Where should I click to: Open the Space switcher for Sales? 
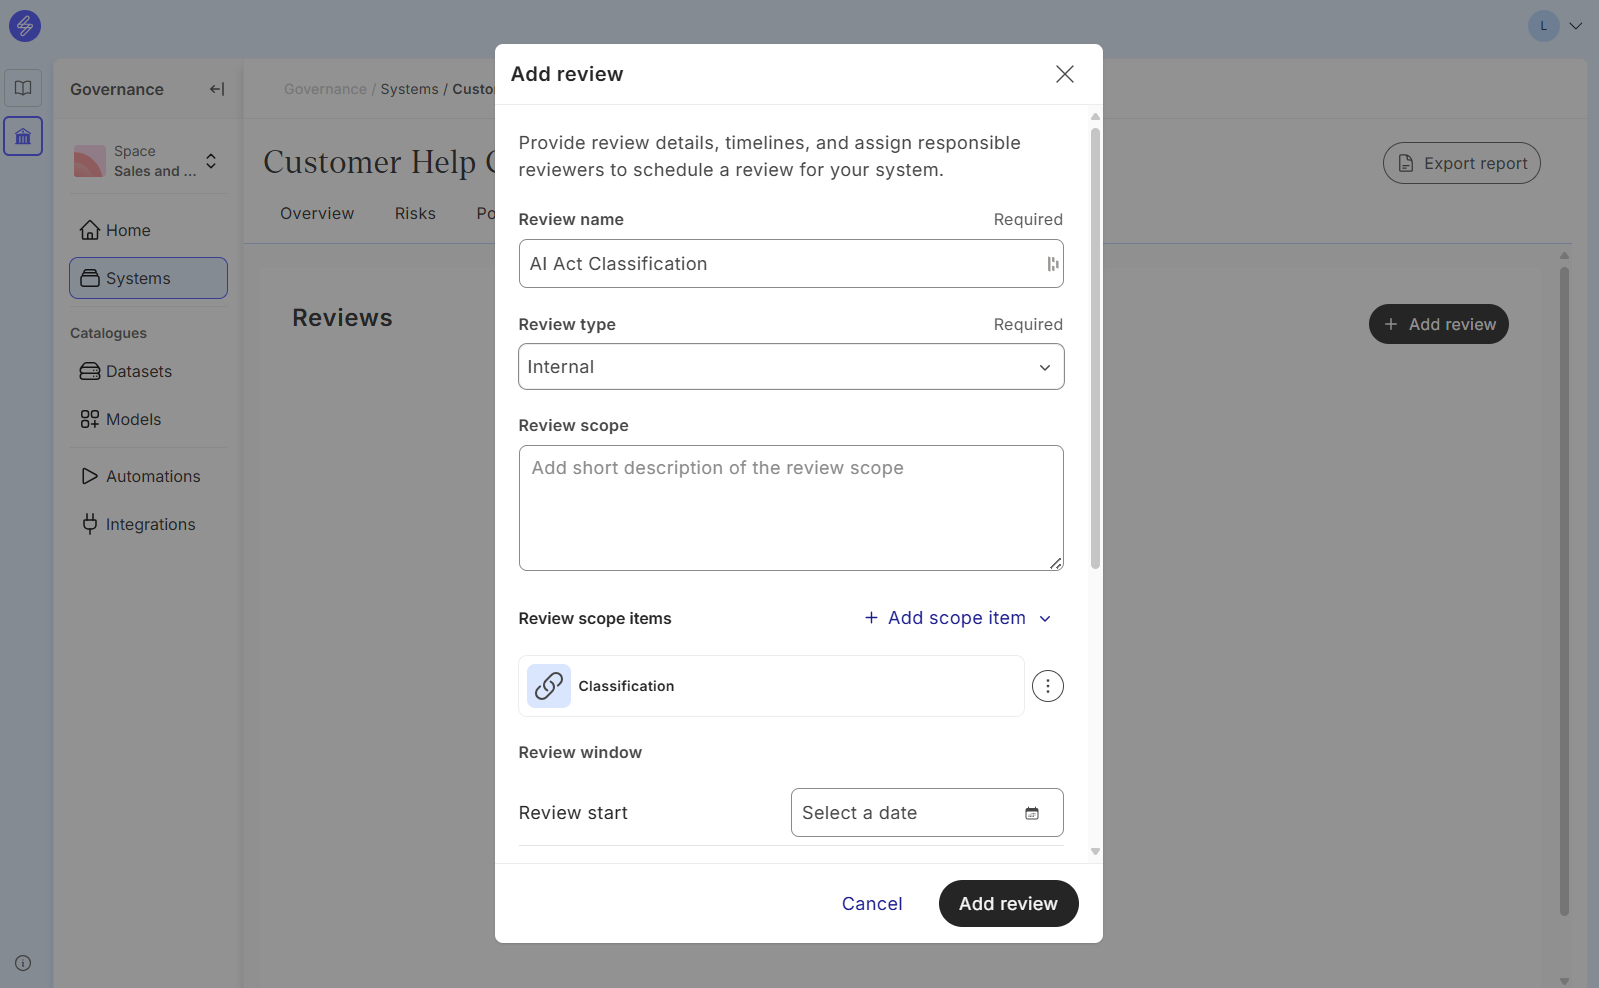pos(211,161)
